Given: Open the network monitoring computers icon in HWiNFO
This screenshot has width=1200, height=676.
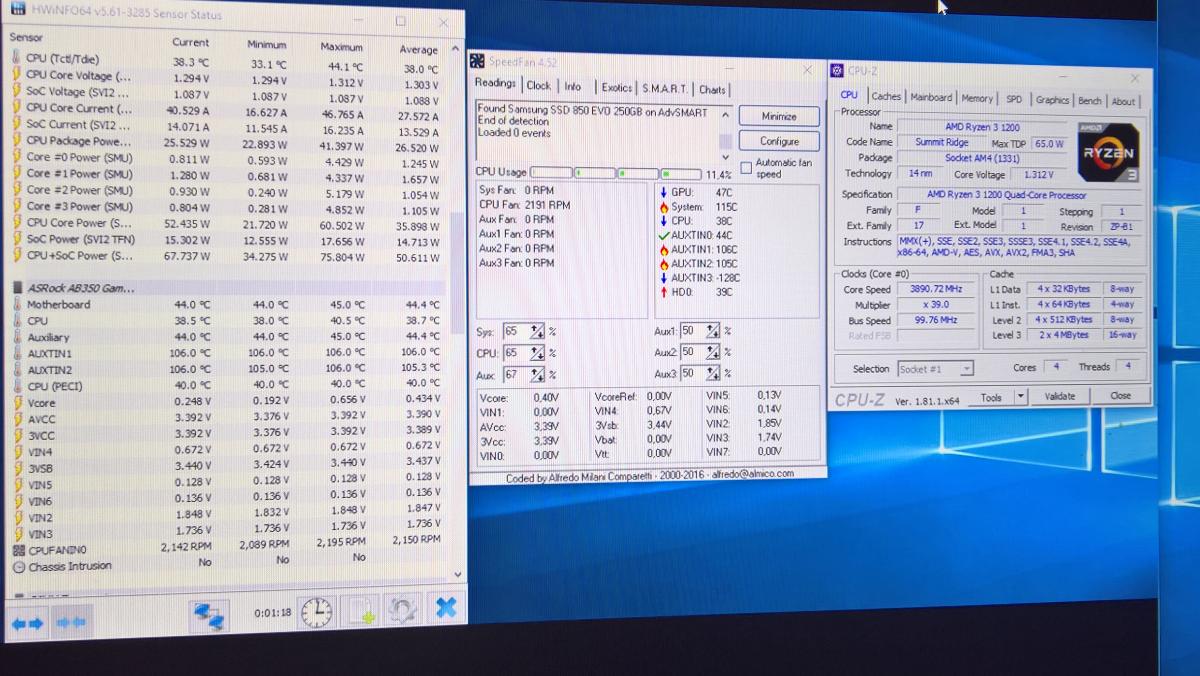Looking at the screenshot, I should (x=209, y=615).
